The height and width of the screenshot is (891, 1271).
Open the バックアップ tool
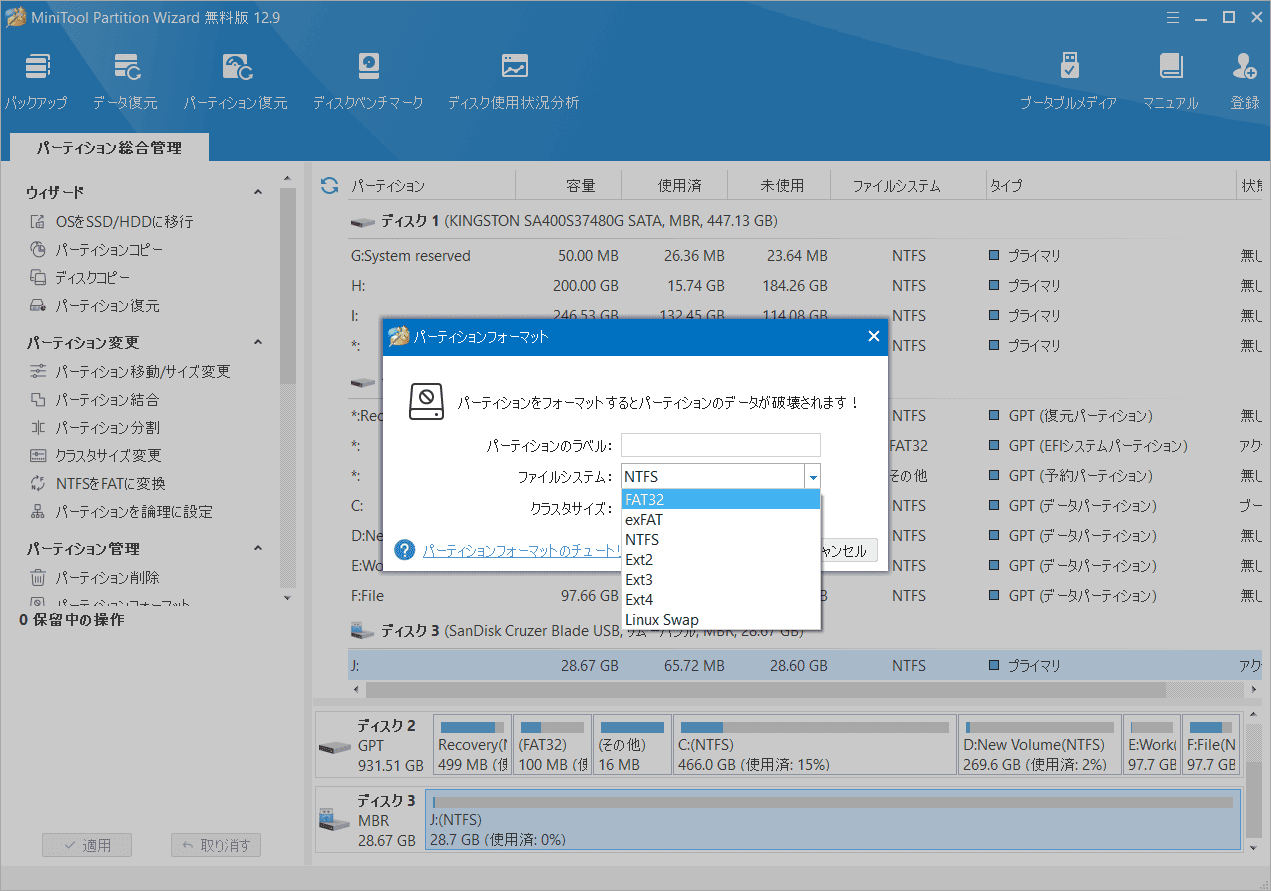(36, 82)
